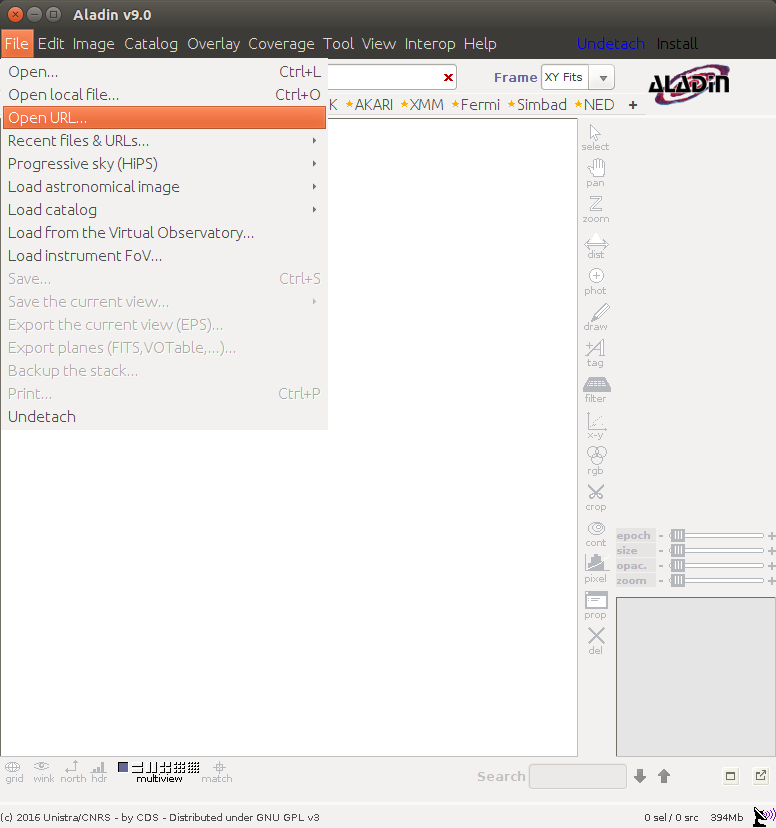Expand Load astronomical image submenu

click(164, 186)
